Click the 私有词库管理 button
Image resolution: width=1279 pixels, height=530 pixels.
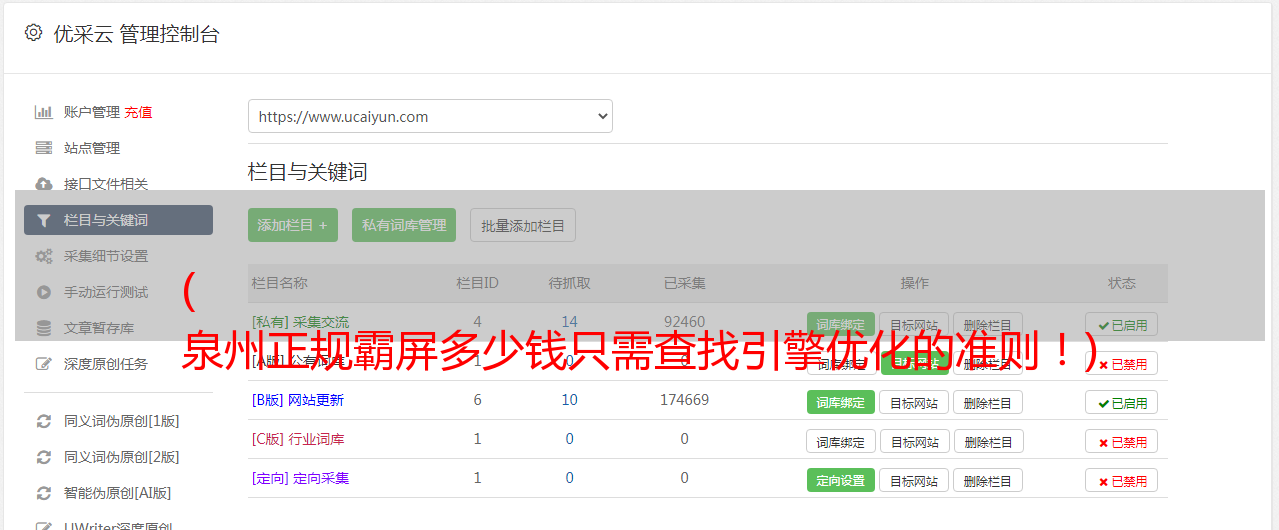[404, 225]
